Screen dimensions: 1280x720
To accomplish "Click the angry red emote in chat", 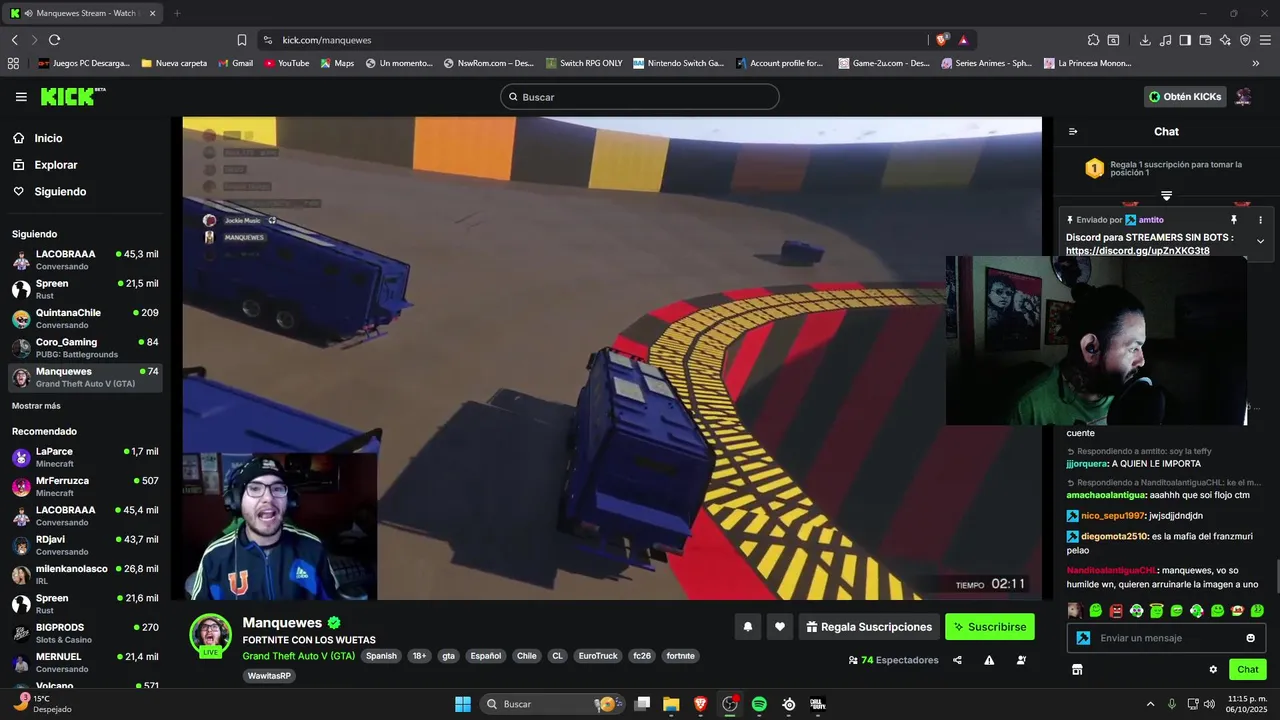I will click(1116, 611).
